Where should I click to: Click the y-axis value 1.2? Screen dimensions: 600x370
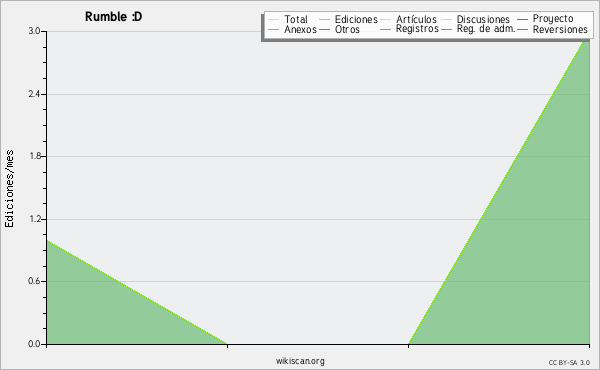pyautogui.click(x=34, y=219)
